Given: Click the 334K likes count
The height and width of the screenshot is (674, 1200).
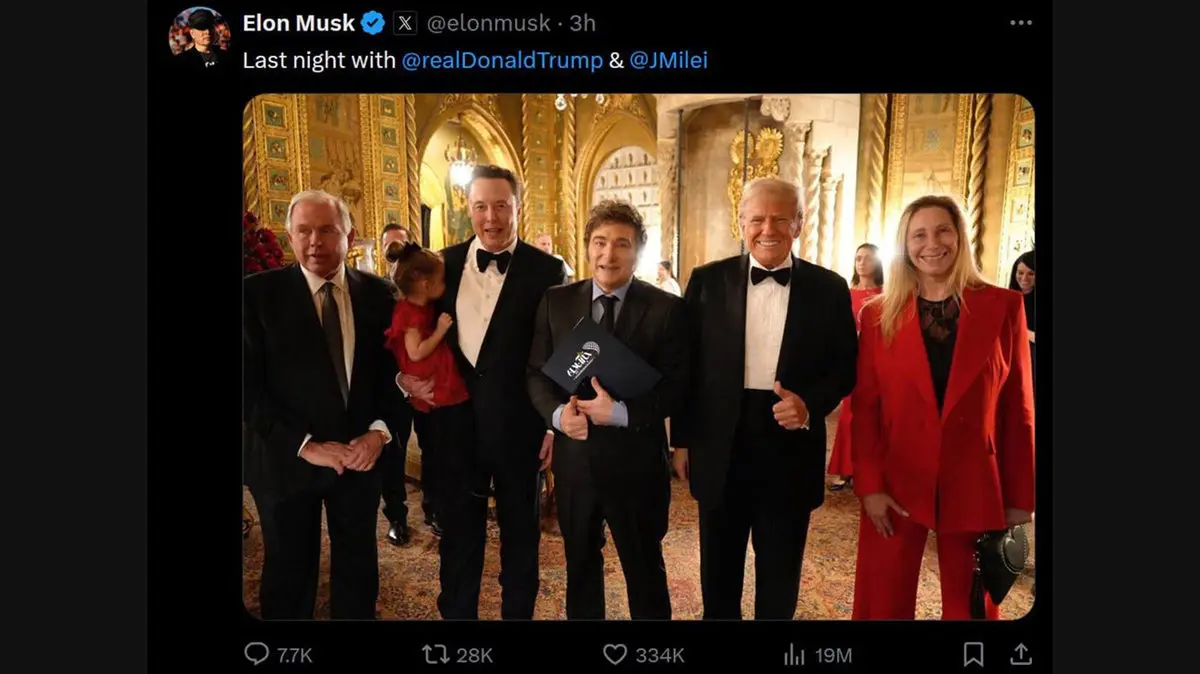Looking at the screenshot, I should tap(660, 655).
